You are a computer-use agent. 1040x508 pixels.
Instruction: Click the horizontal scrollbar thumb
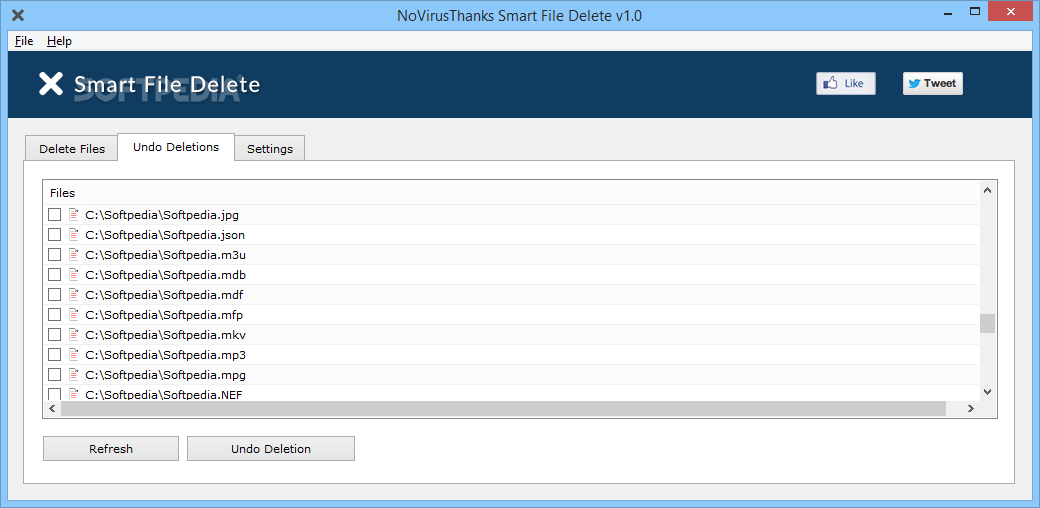(x=503, y=409)
